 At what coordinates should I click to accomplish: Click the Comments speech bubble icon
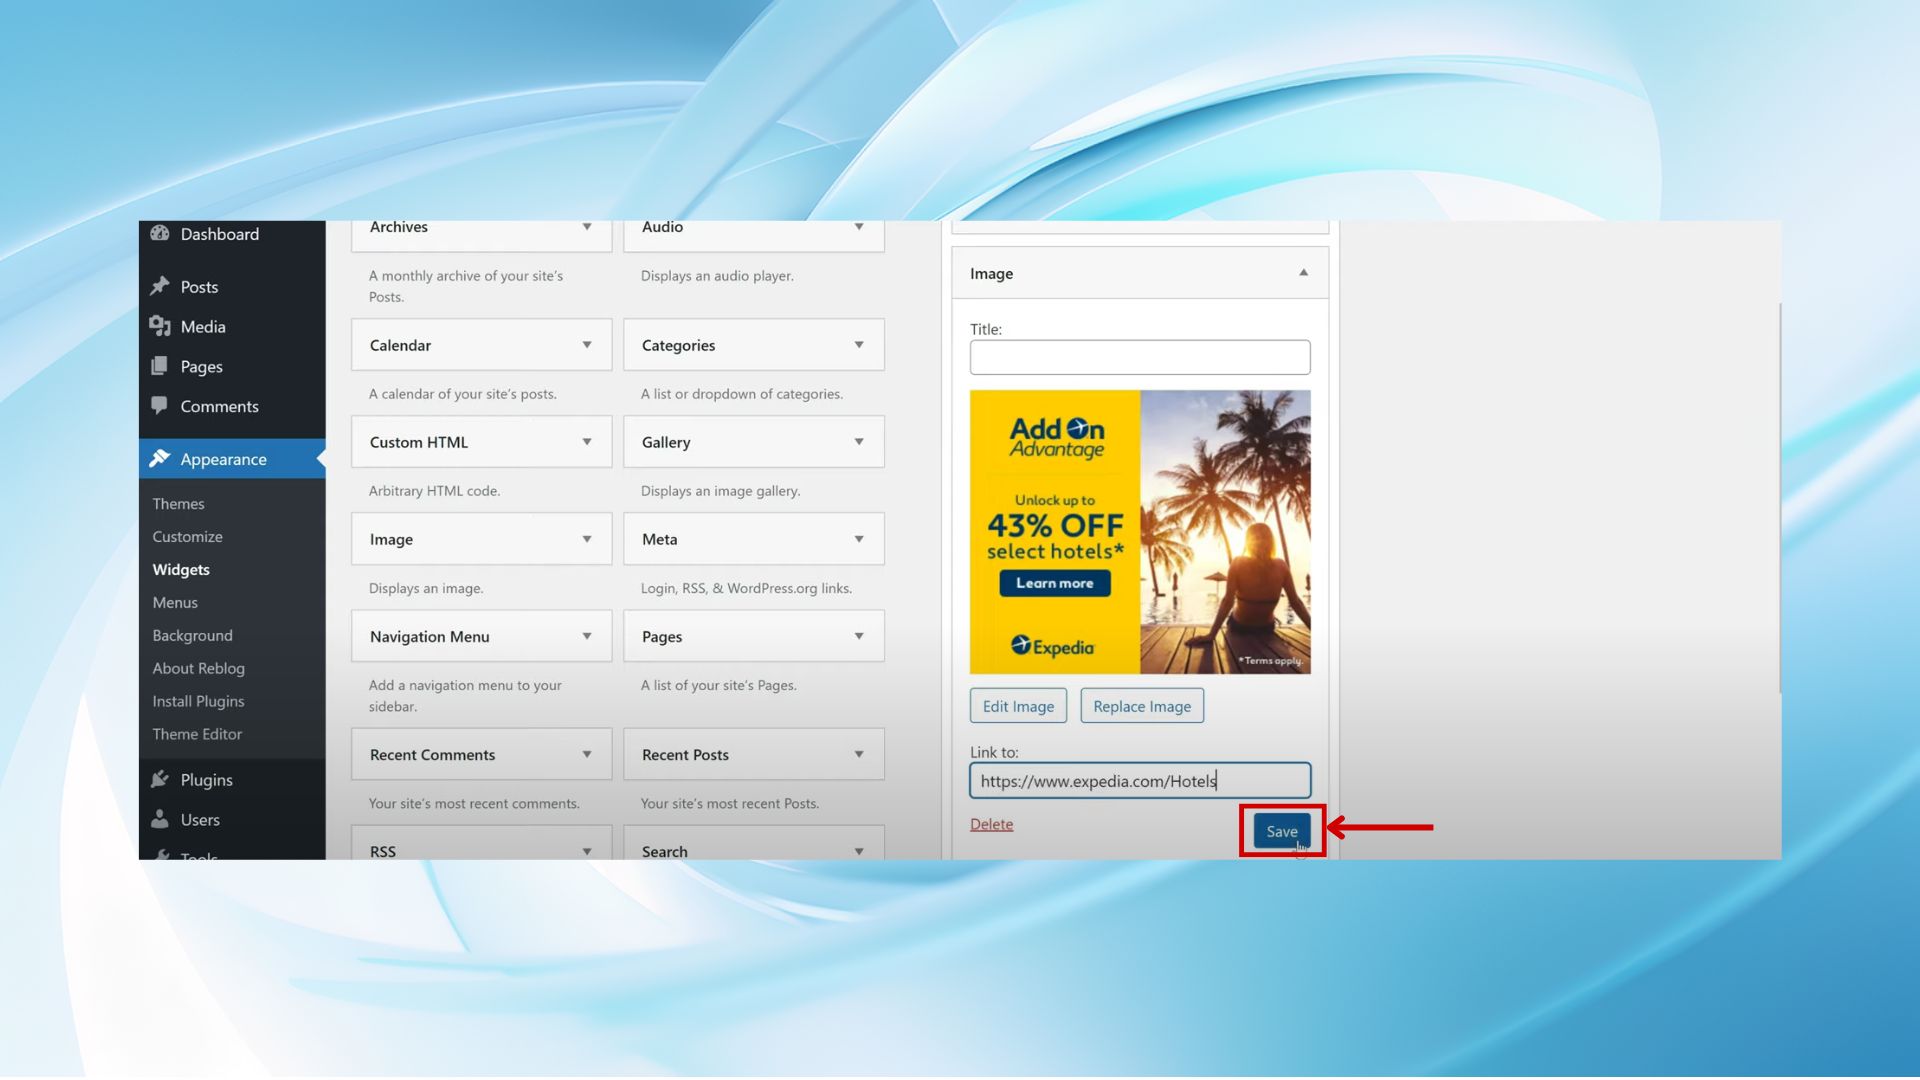[160, 405]
